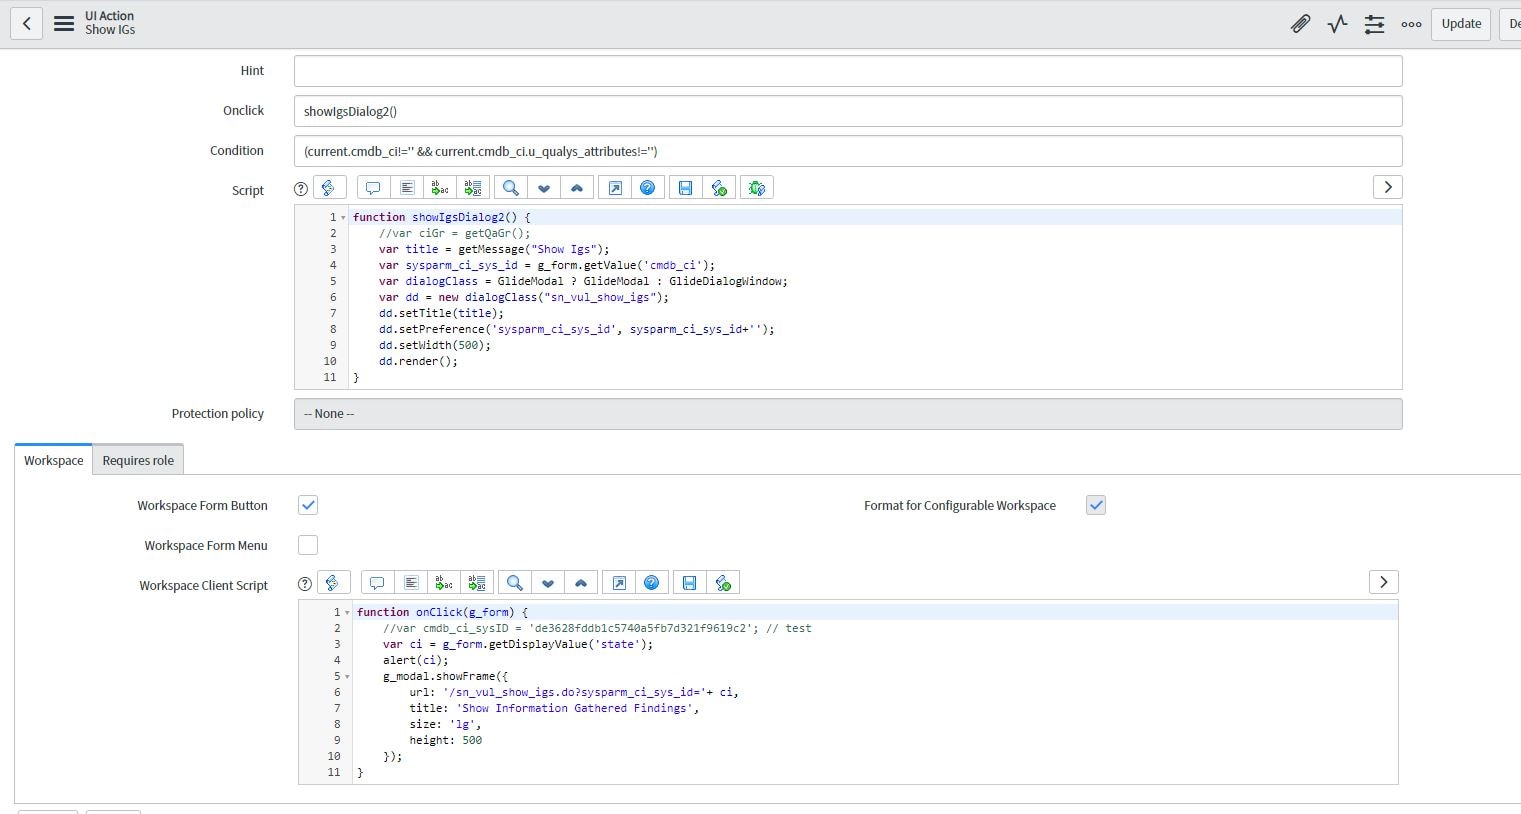The image size is (1521, 814).
Task: Open personalize form sliders icon
Action: click(x=1374, y=23)
